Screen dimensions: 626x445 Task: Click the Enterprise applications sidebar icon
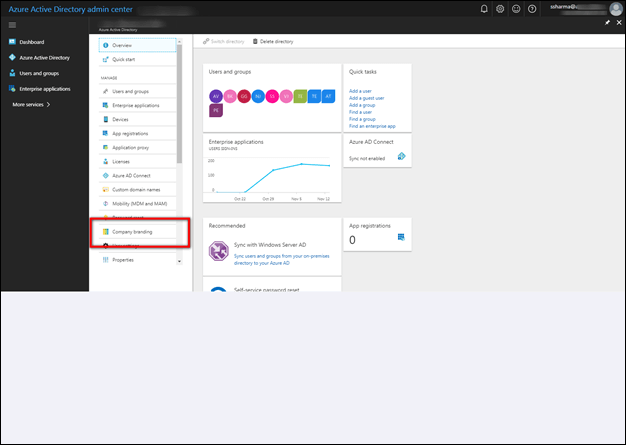[x=12, y=89]
